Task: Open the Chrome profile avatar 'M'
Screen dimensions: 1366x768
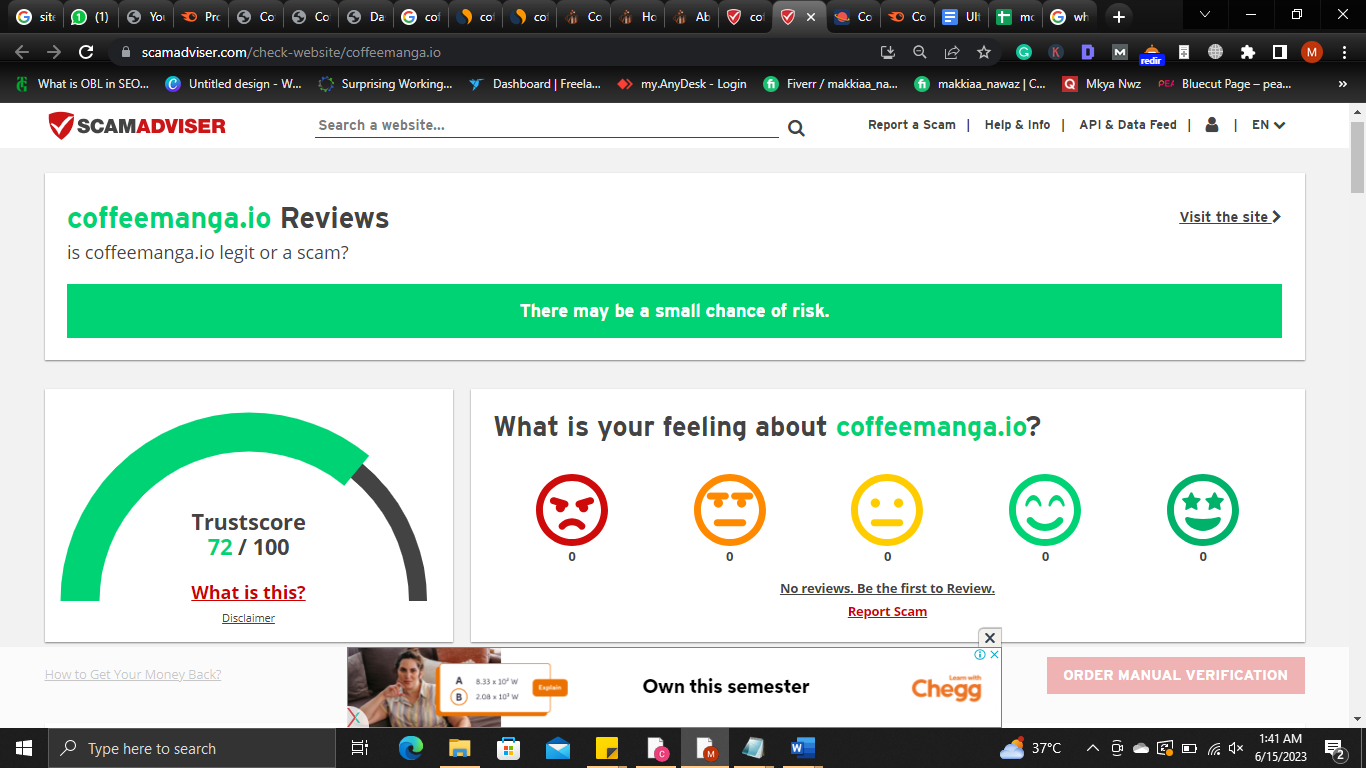Action: coord(1312,52)
